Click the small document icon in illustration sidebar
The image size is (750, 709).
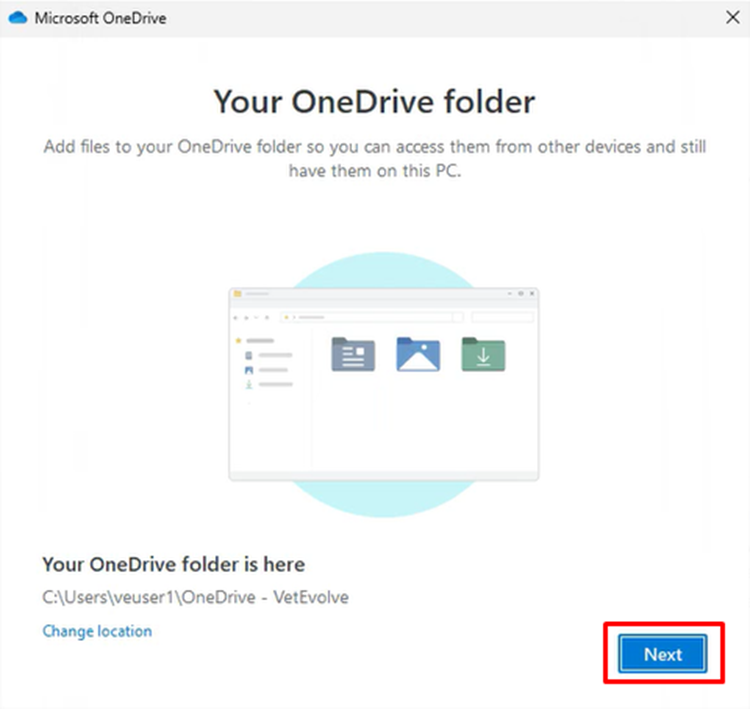[x=249, y=355]
